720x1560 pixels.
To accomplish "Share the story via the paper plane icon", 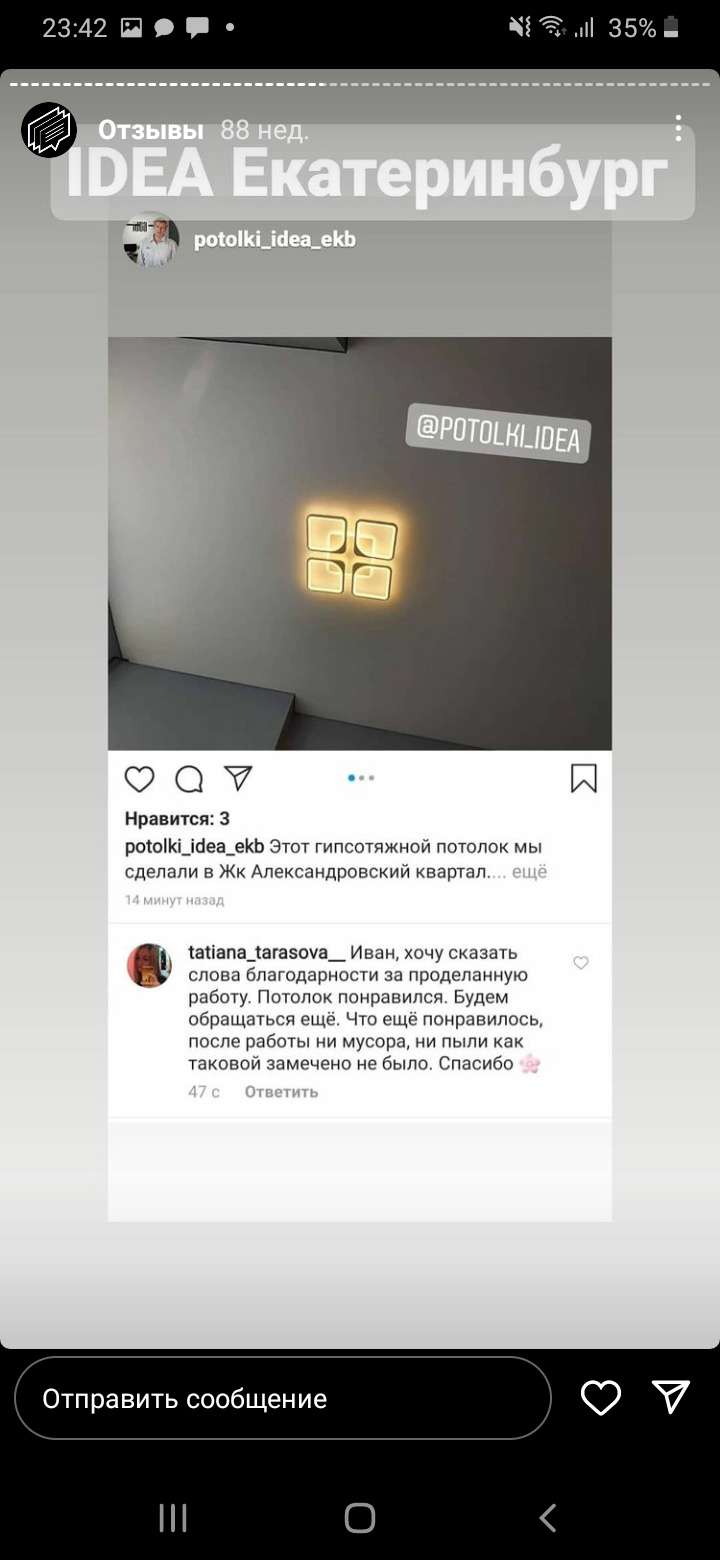I will [671, 1397].
